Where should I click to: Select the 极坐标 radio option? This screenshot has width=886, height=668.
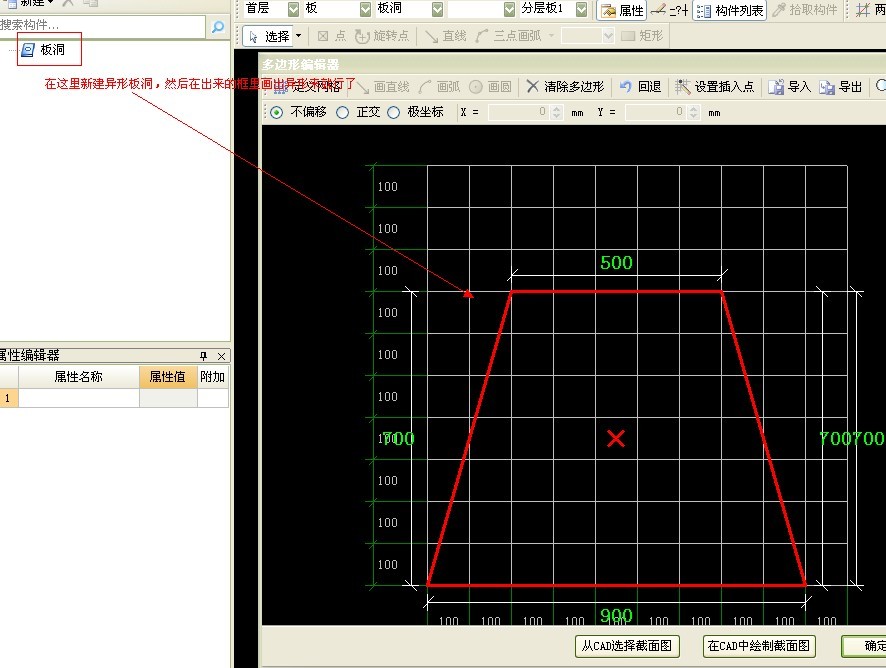point(393,112)
